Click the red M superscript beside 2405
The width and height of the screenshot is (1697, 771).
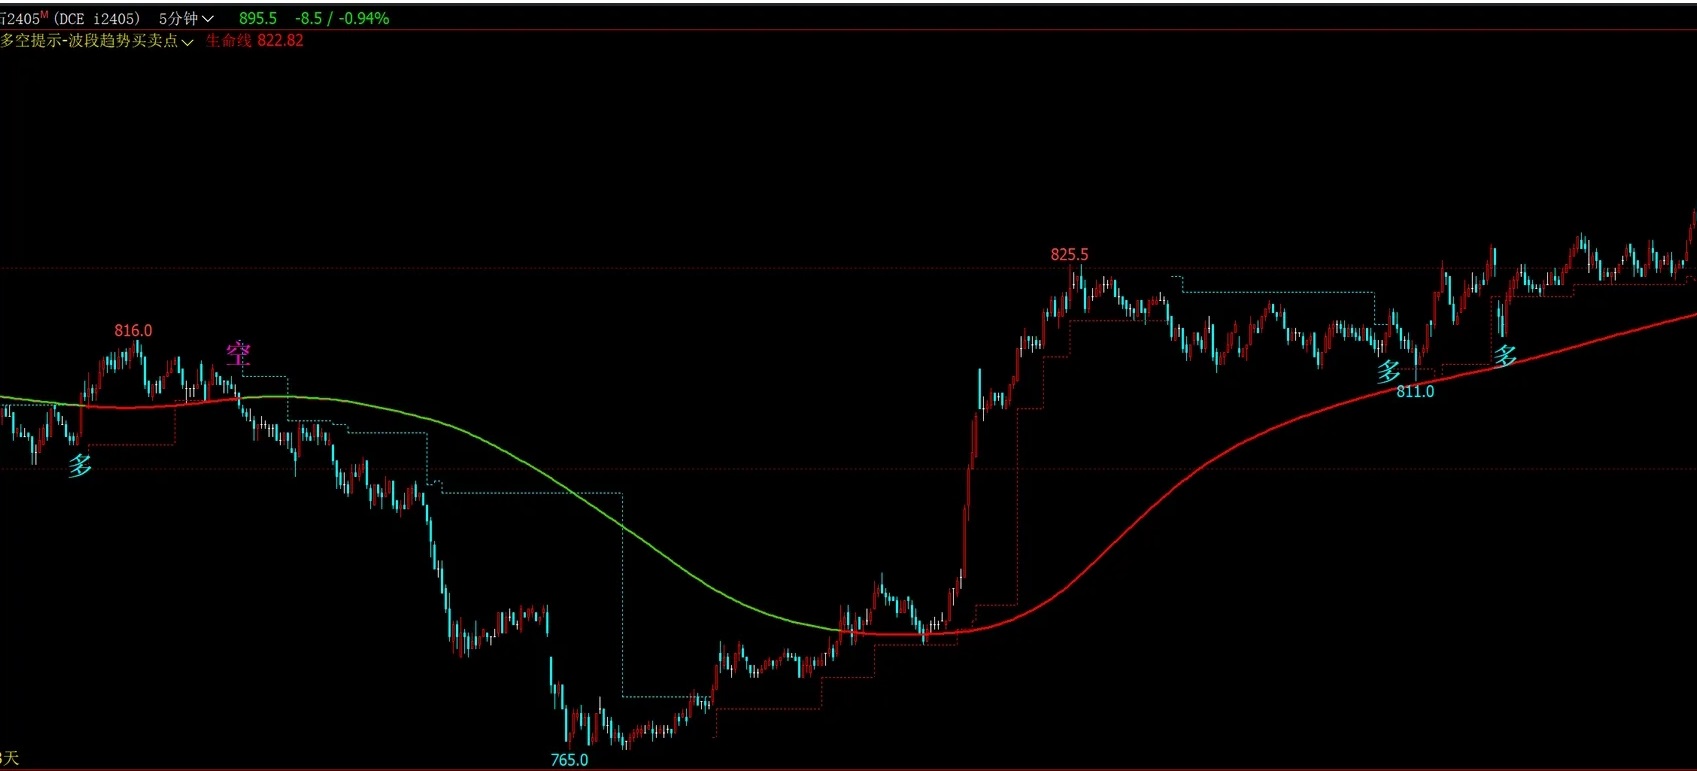coord(44,14)
